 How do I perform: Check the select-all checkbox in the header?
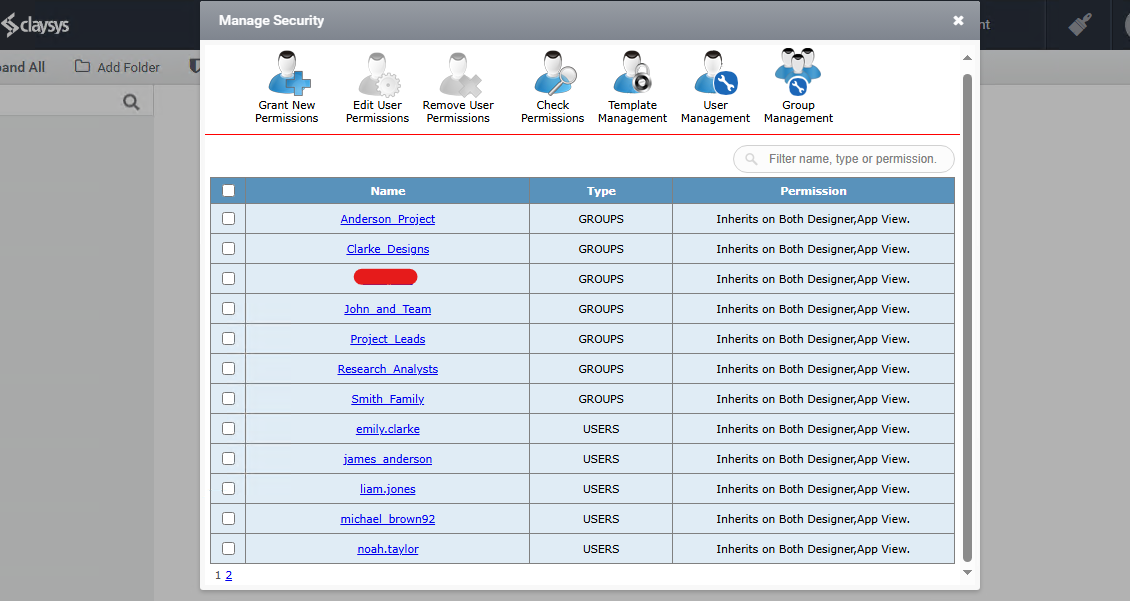tap(228, 189)
